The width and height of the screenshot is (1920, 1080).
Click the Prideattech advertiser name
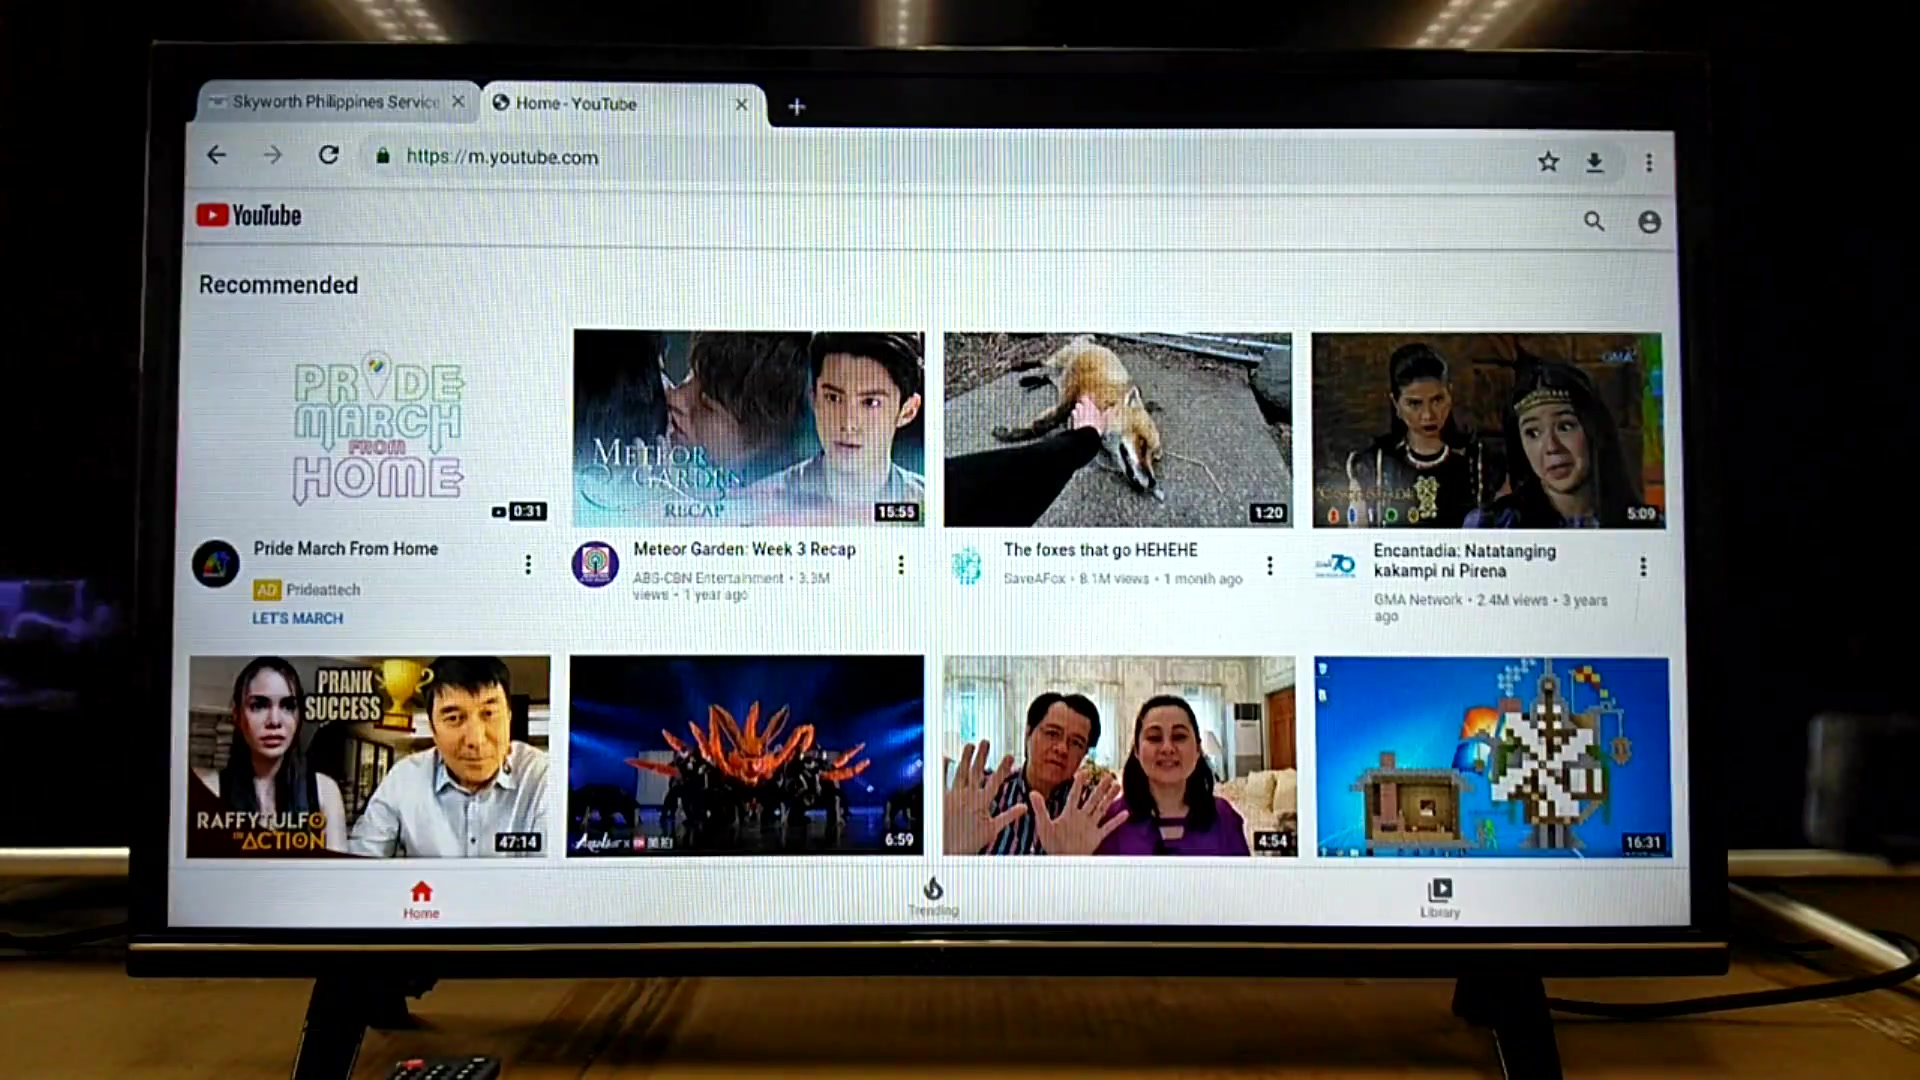323,590
